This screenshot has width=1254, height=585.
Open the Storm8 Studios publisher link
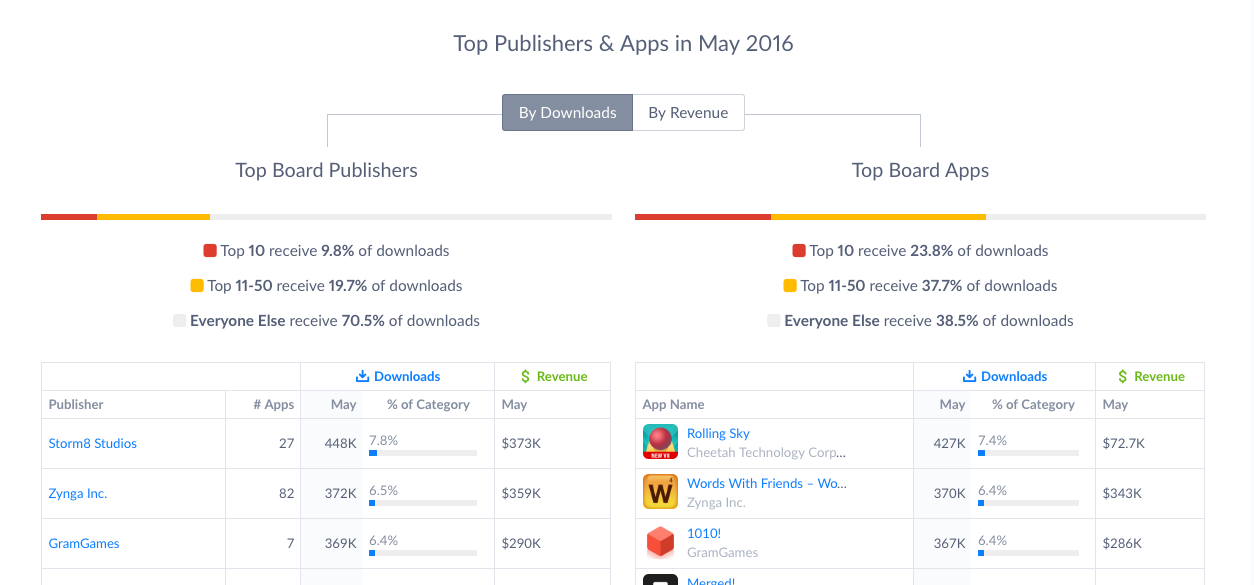(93, 443)
